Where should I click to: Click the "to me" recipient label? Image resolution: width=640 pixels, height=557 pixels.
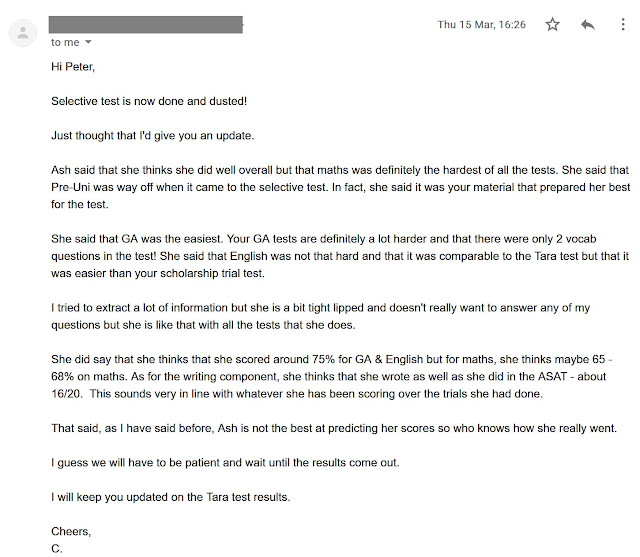coord(64,42)
